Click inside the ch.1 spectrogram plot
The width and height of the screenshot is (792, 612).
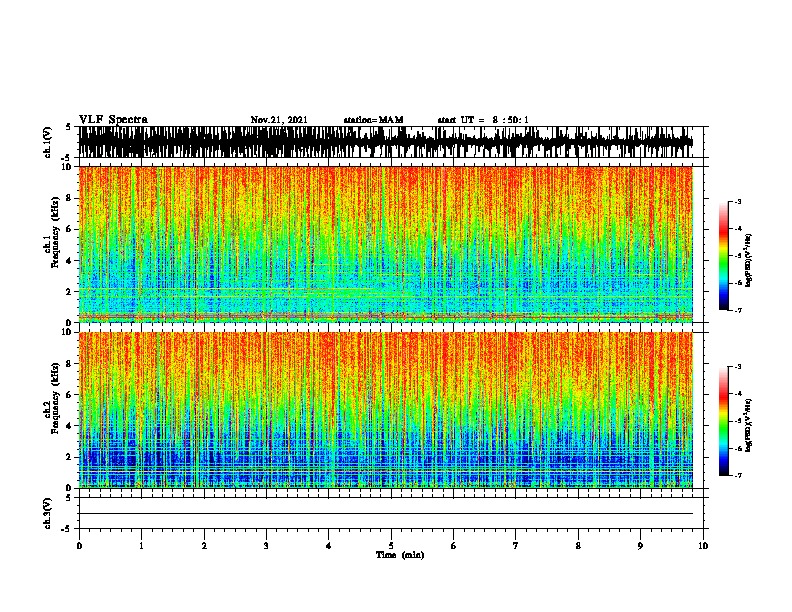tap(386, 244)
